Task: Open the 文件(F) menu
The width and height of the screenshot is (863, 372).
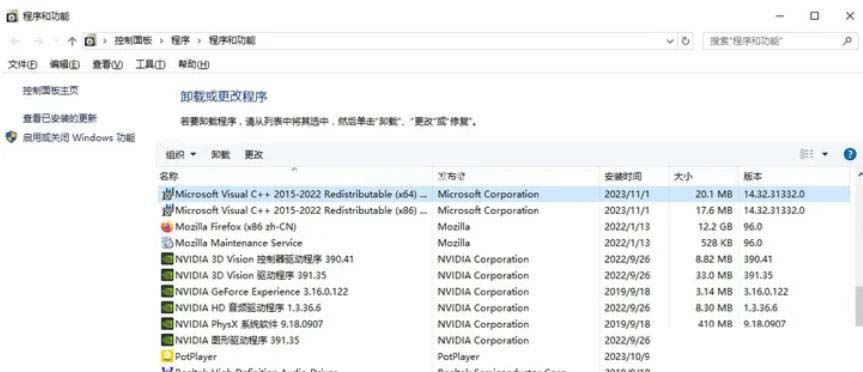Action: [23, 64]
